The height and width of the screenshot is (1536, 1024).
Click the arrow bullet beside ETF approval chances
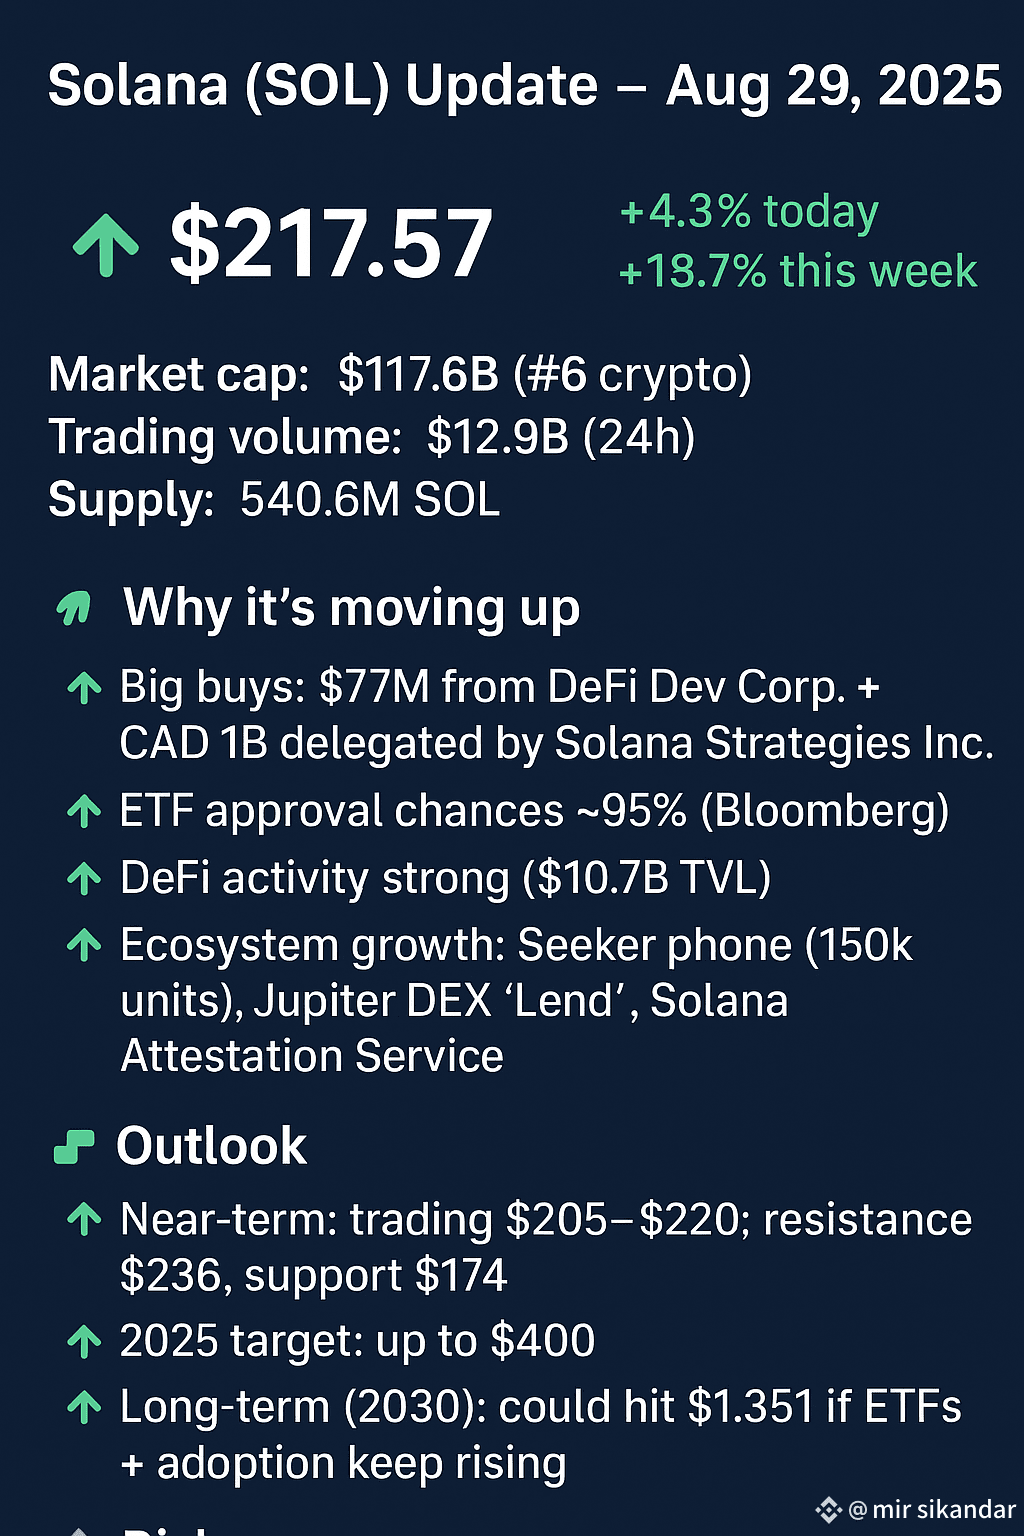point(84,811)
